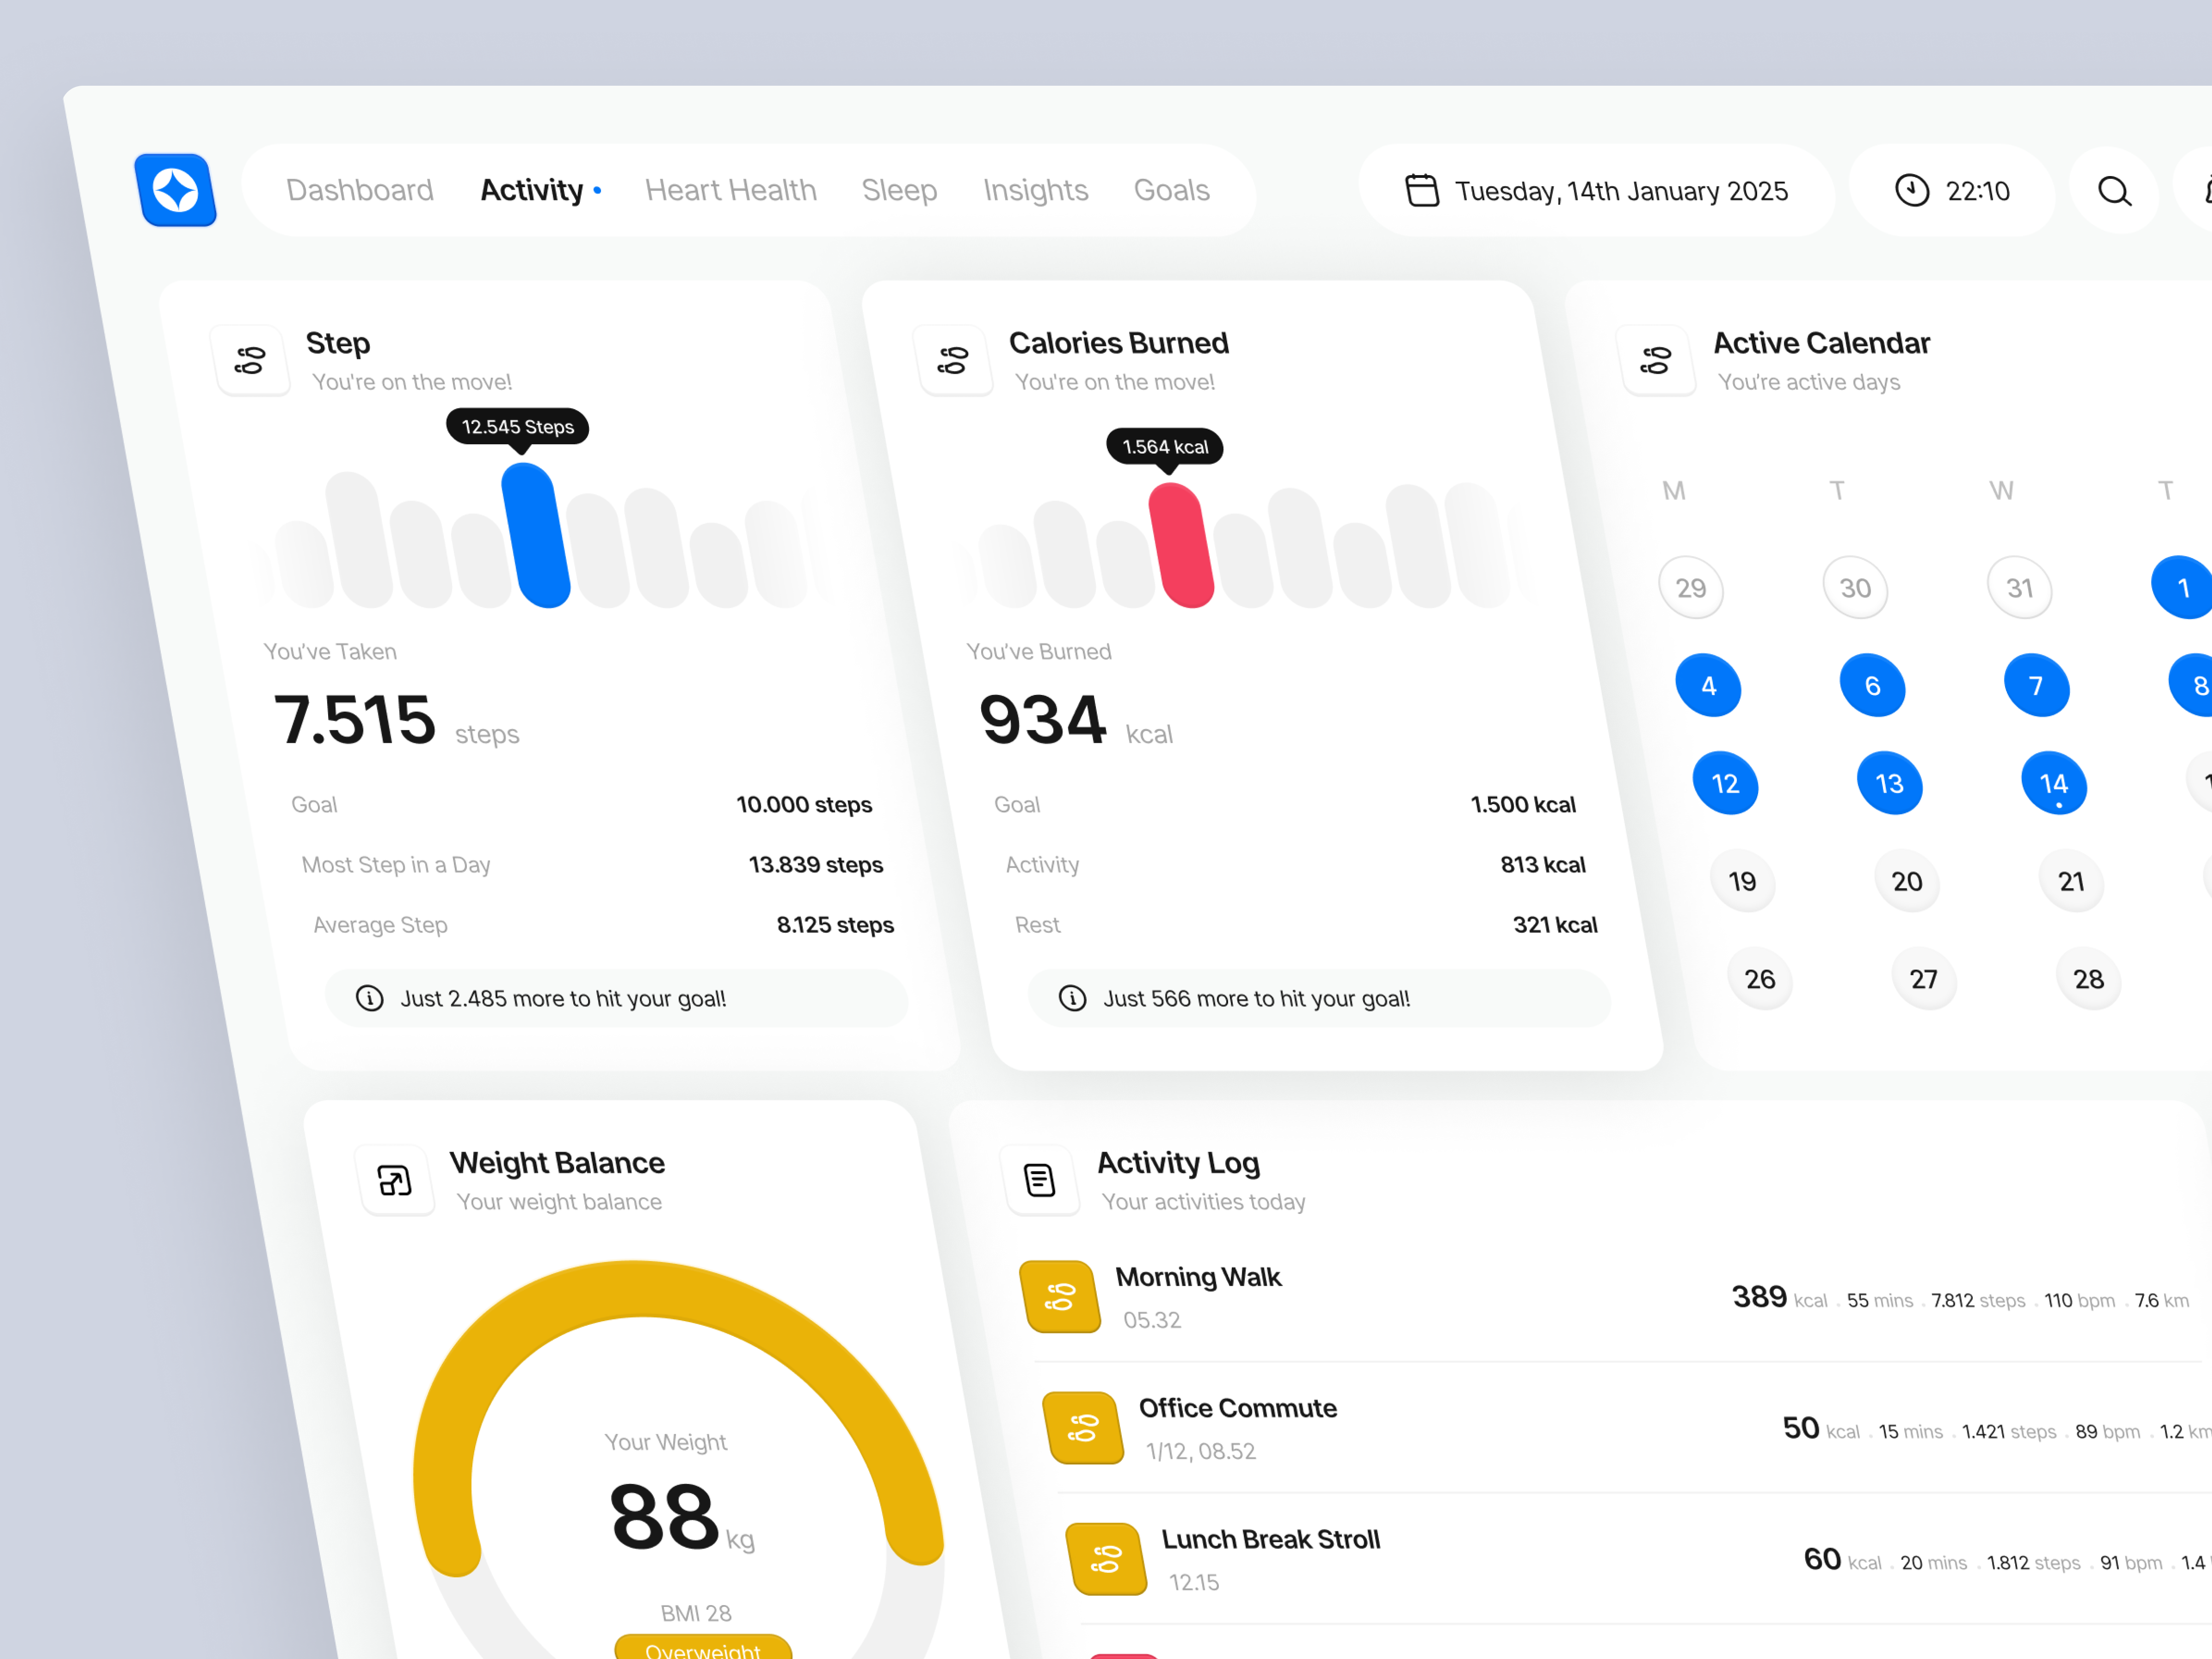Viewport: 2212px width, 1659px height.
Task: Open the Insights section
Action: click(1036, 190)
